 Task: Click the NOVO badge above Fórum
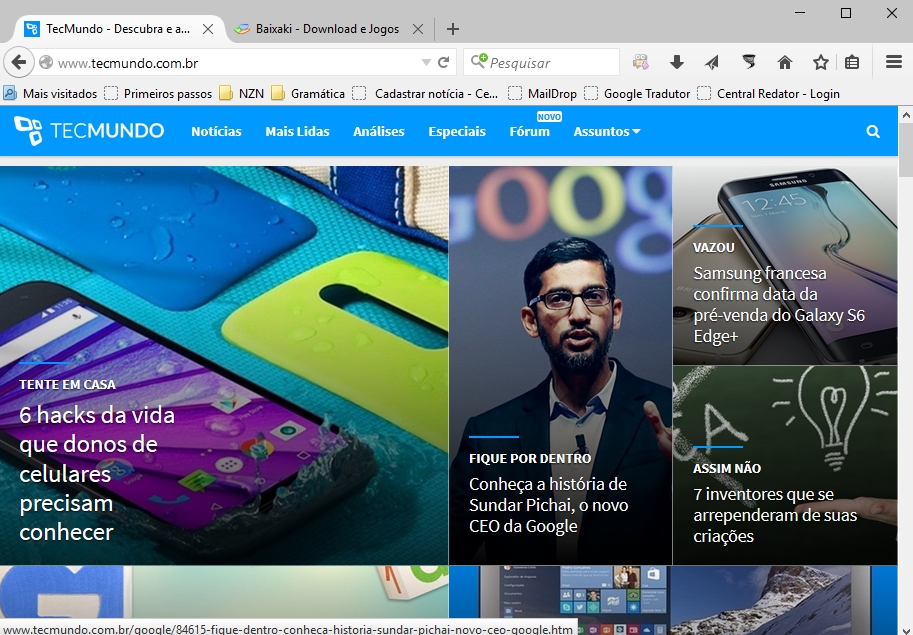[x=549, y=117]
